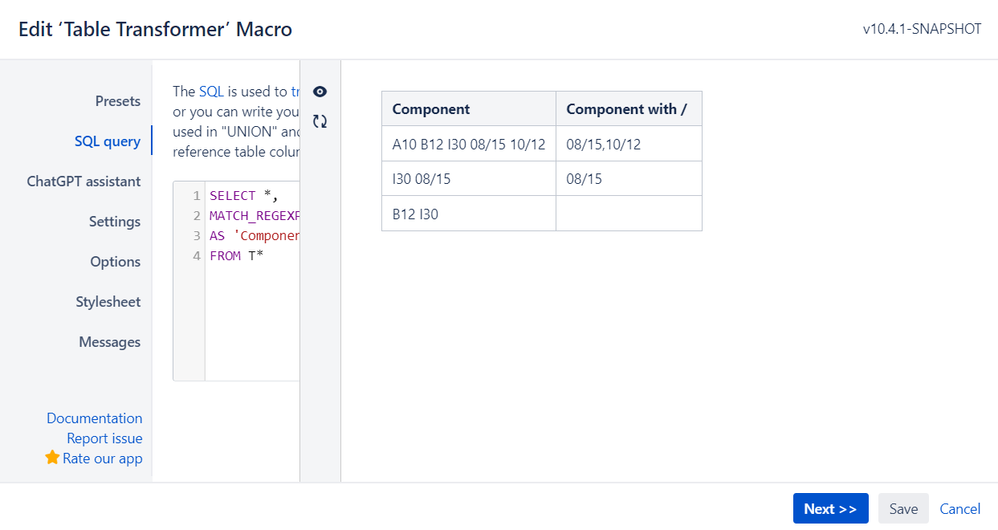
Task: Toggle the eye preview icon
Action: 320,92
